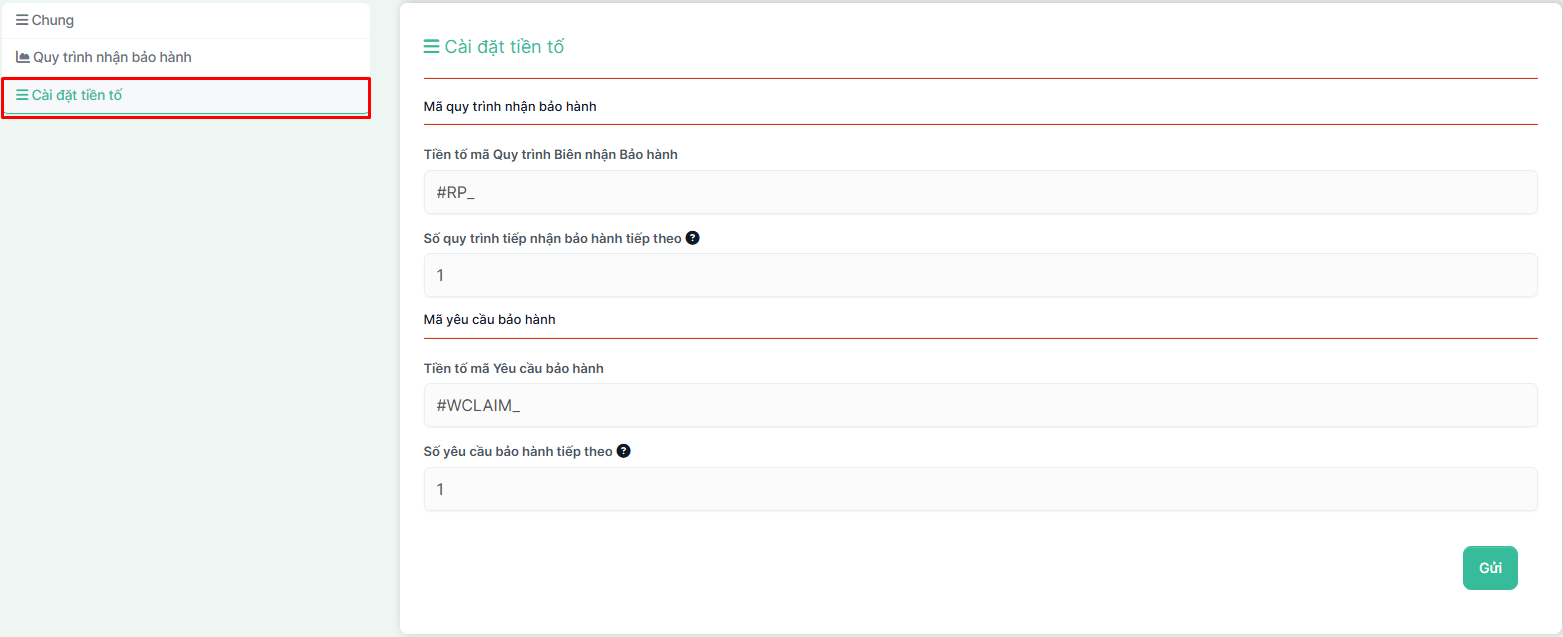
Task: Click label Tiền tố mã Yêu cầu bảo hành
Action: 513,368
